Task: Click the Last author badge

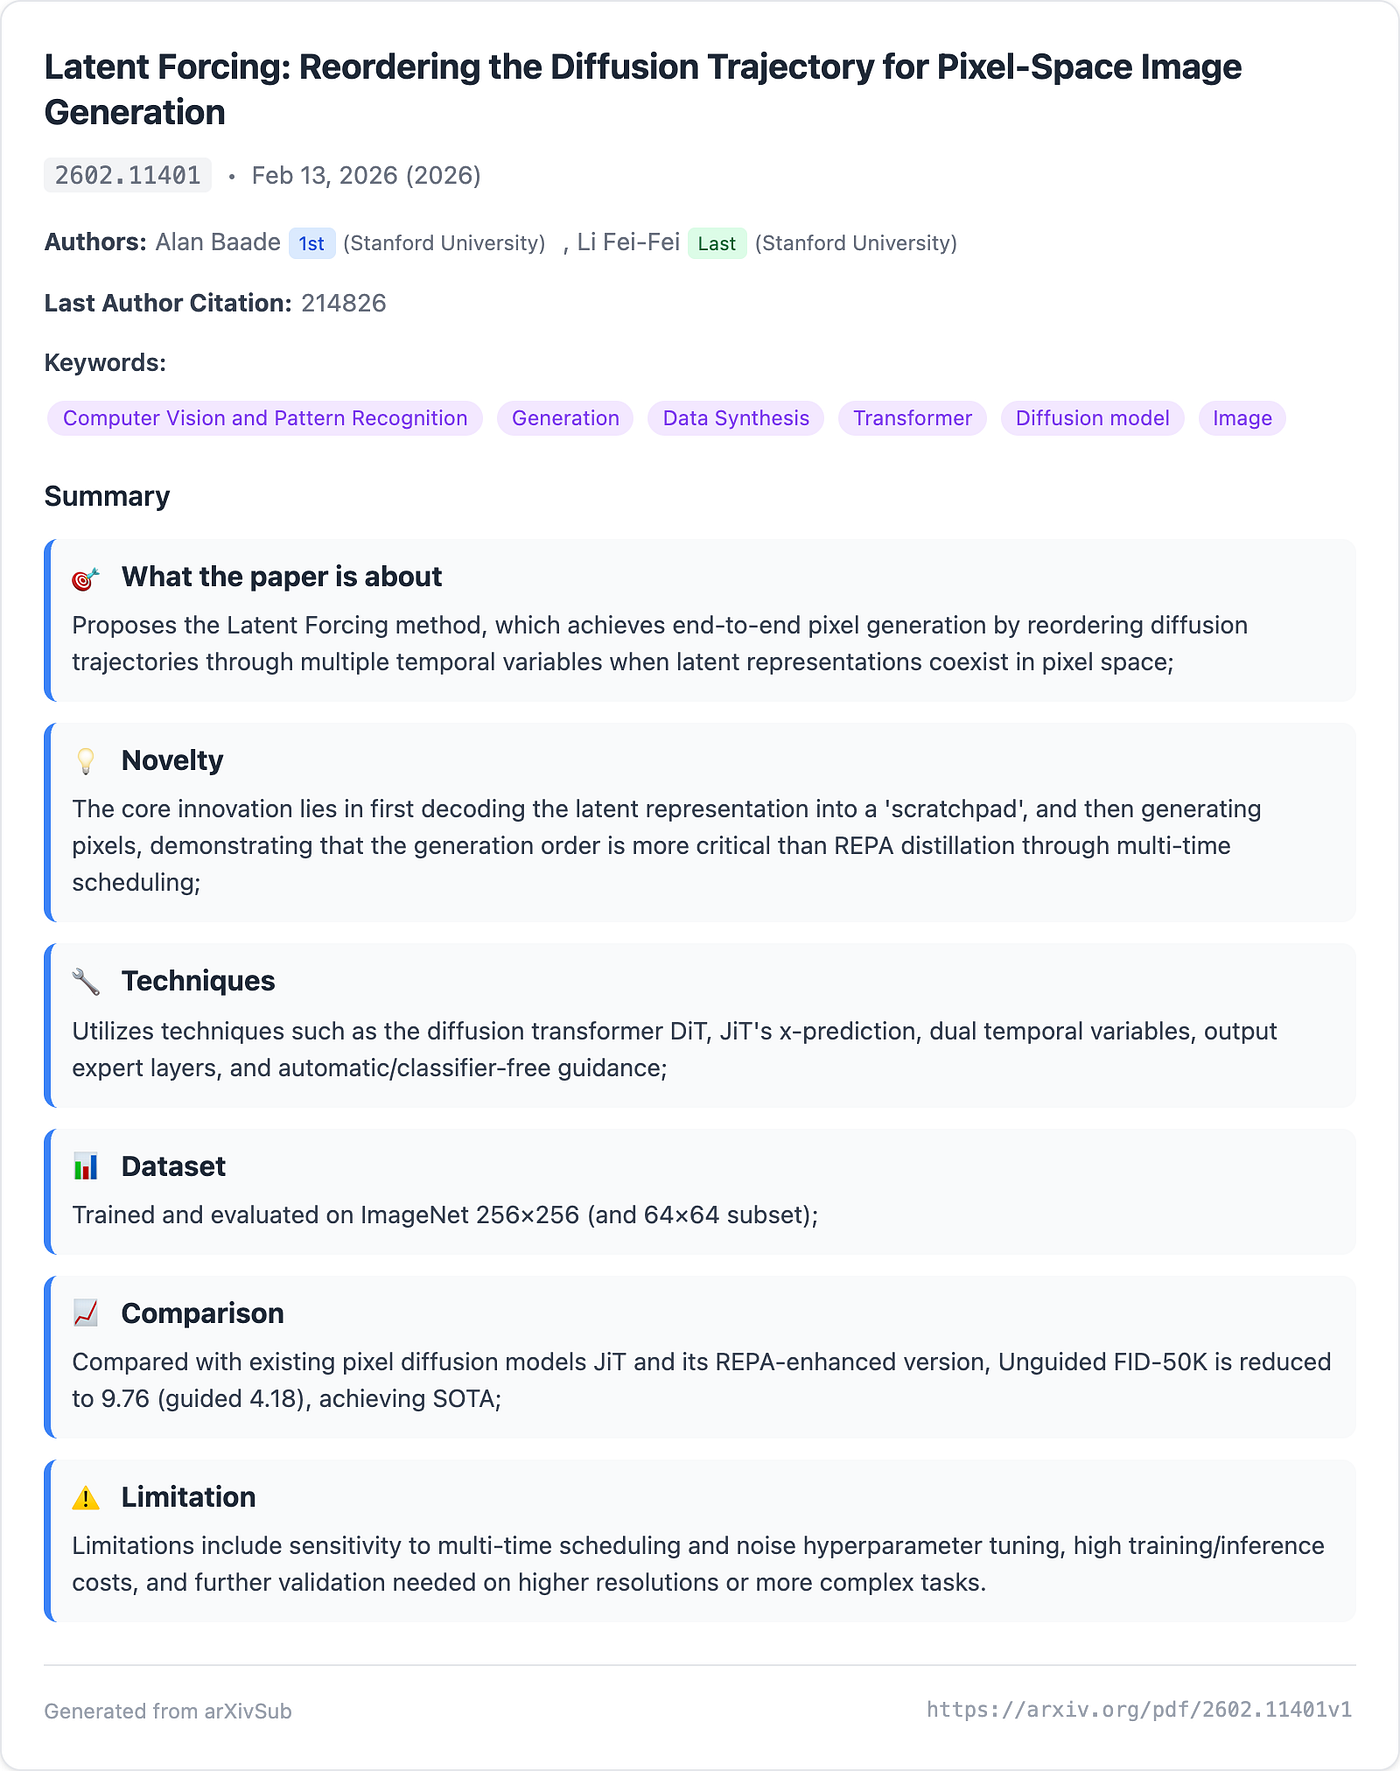Action: (x=717, y=243)
